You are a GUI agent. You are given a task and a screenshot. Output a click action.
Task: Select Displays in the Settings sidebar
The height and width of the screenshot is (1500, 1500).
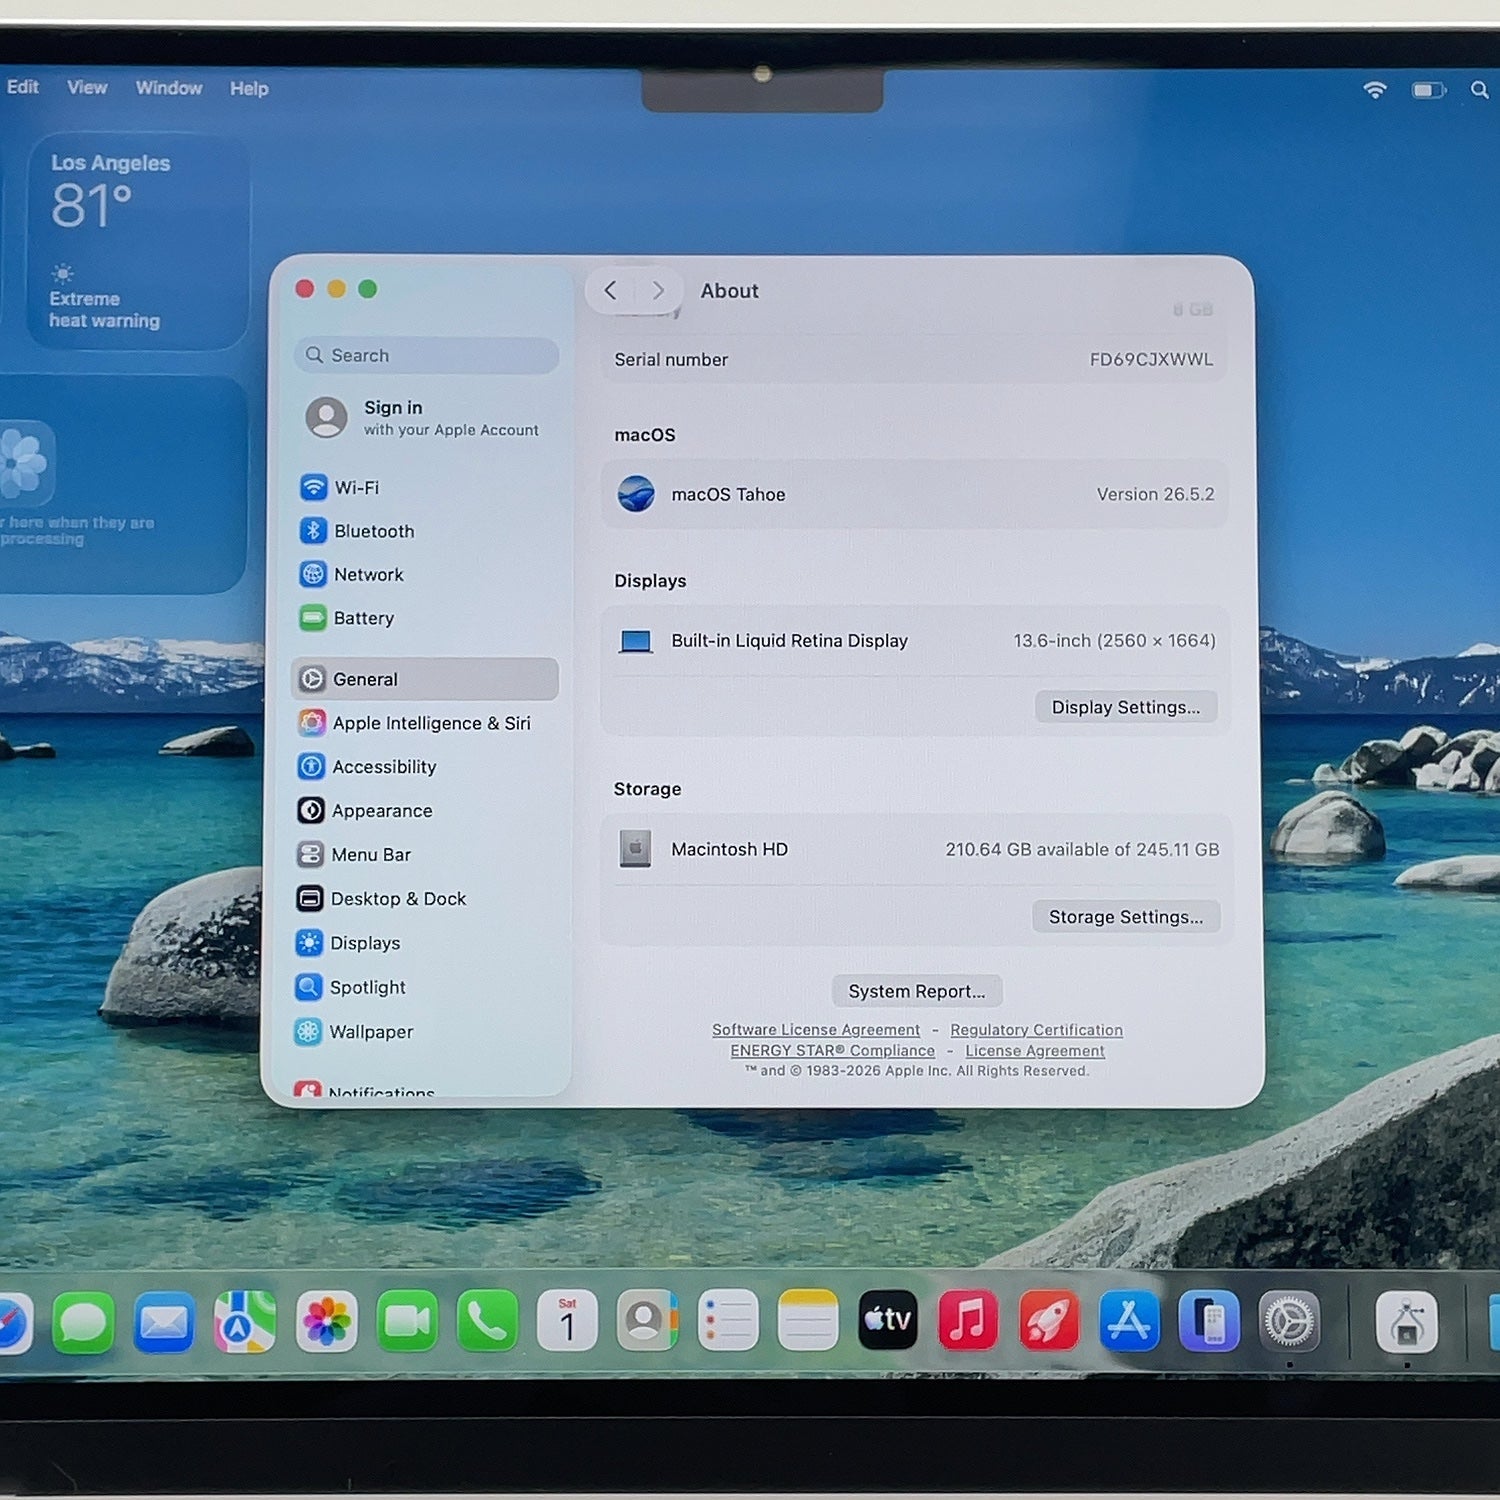[x=425, y=943]
